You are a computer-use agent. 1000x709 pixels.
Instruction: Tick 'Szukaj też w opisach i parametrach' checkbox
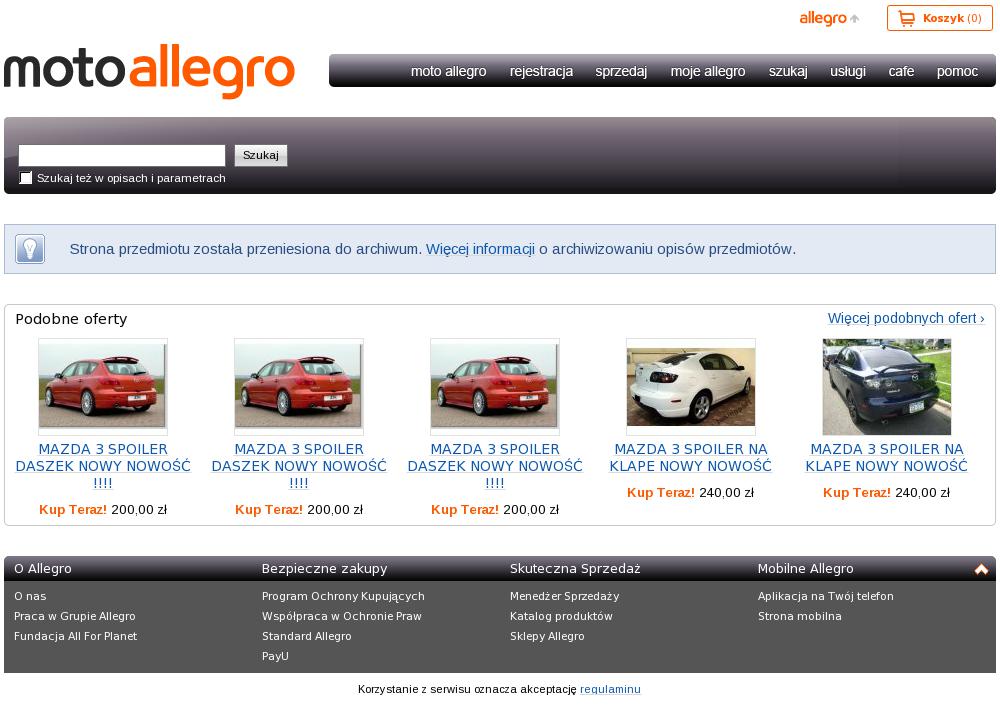click(26, 178)
